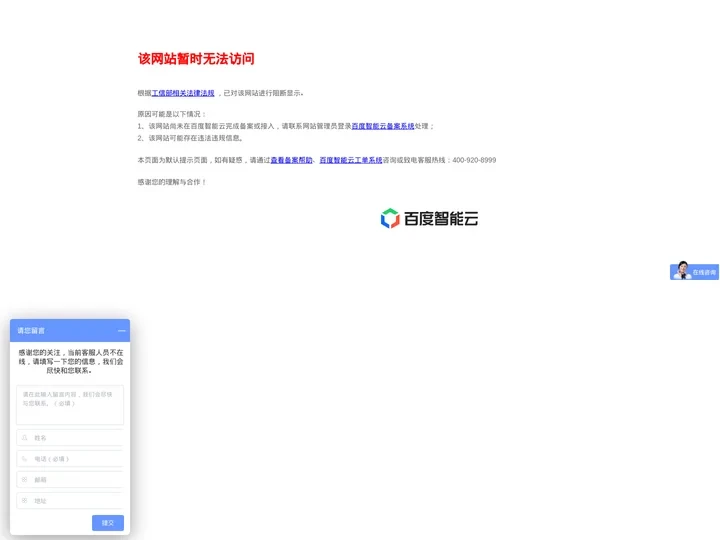Open the 在线咨询 floating chat button

[694, 271]
